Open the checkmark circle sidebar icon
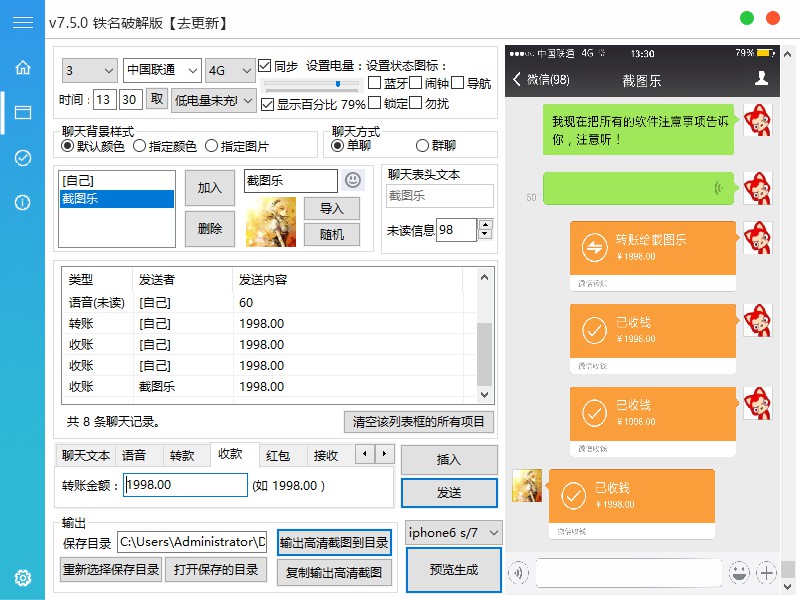The width and height of the screenshot is (800, 600). [x=22, y=158]
